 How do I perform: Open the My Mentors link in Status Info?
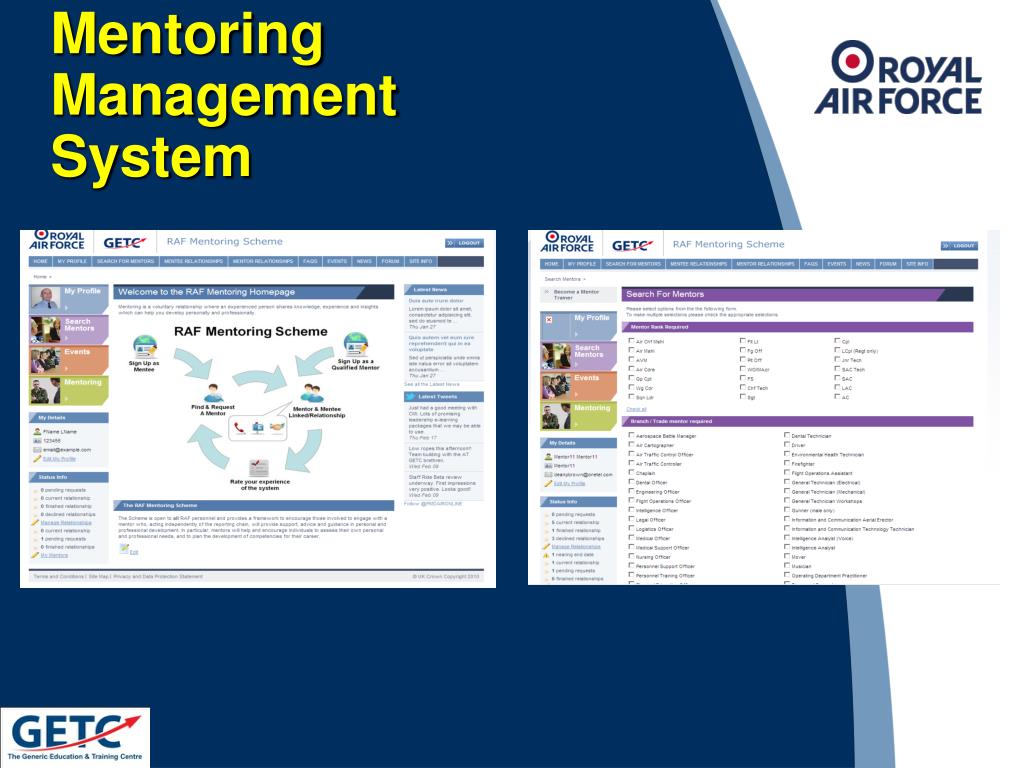tap(54, 555)
